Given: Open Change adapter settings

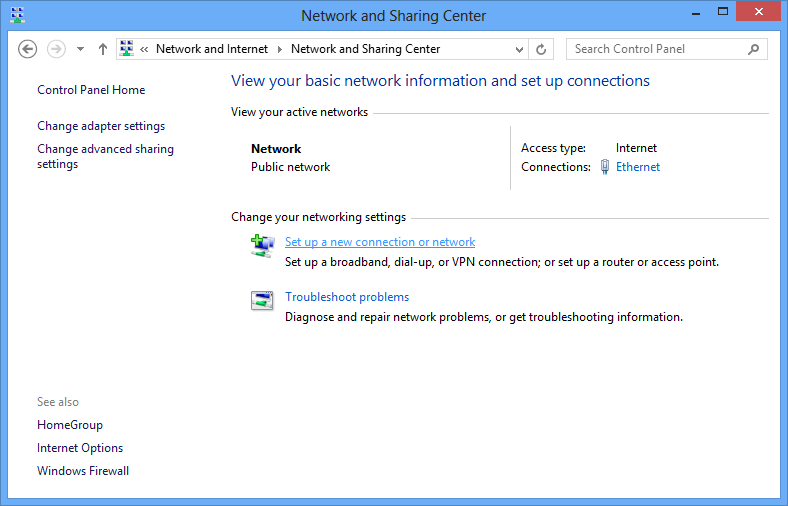Looking at the screenshot, I should coord(101,126).
